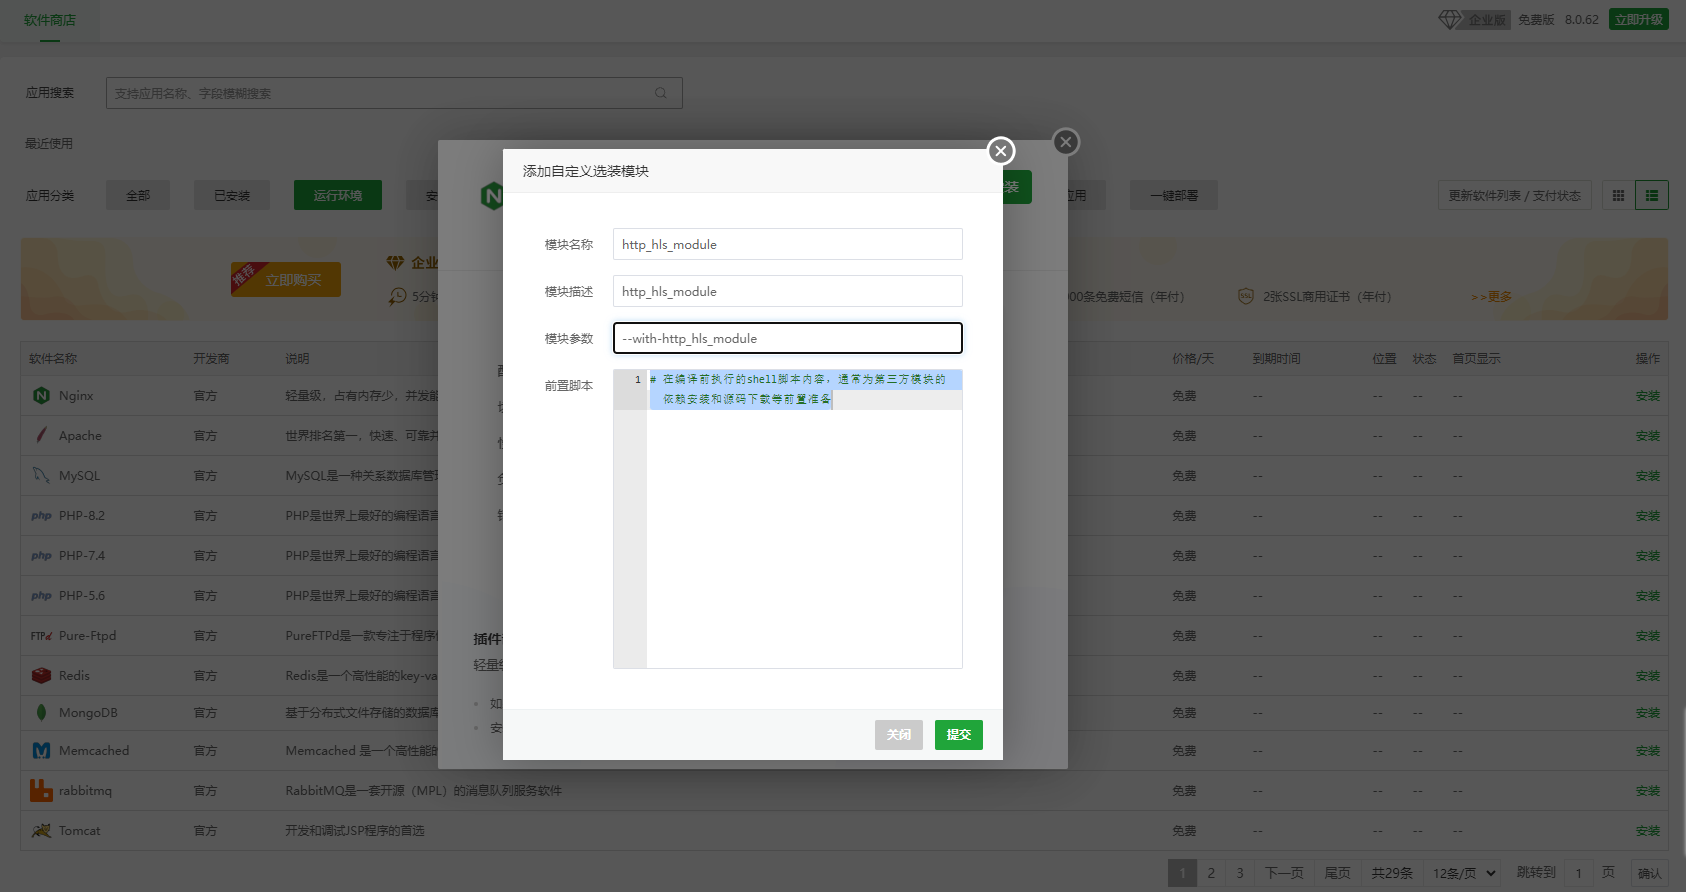Close the add custom module dialog
Image resolution: width=1686 pixels, height=892 pixels.
coord(1001,151)
